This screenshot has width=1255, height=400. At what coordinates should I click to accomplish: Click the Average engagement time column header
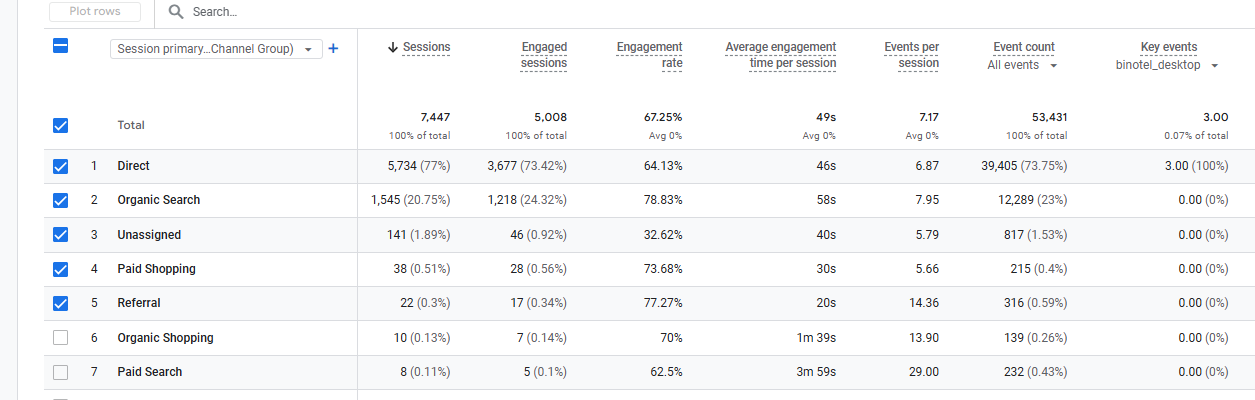(780, 55)
